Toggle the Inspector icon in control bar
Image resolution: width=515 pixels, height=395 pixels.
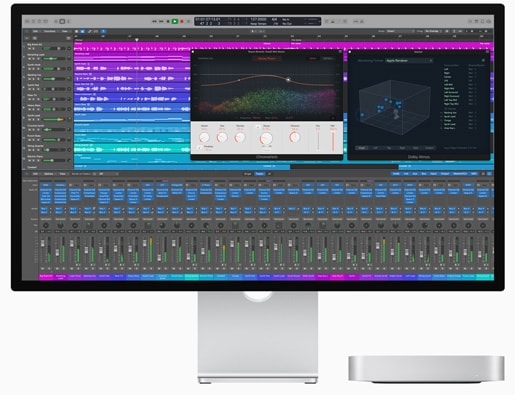(33, 21)
